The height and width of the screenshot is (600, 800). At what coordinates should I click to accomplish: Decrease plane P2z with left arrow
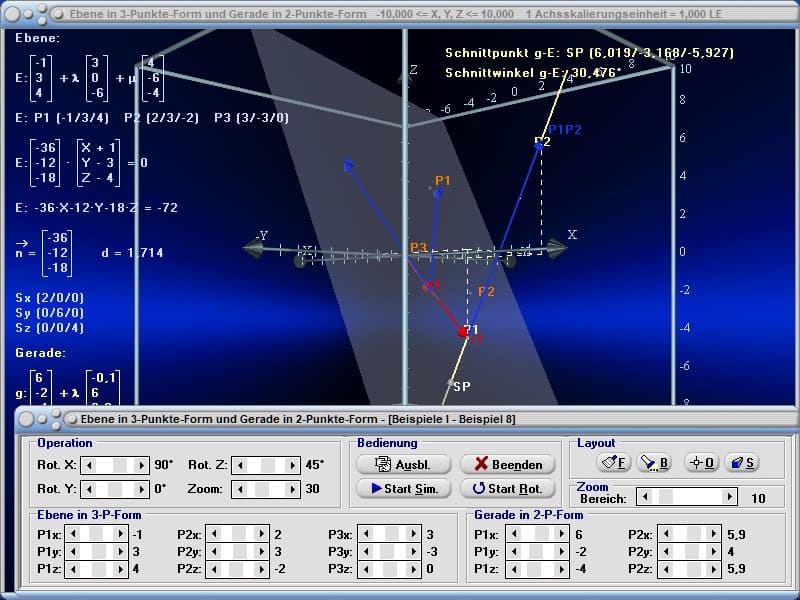pos(214,569)
